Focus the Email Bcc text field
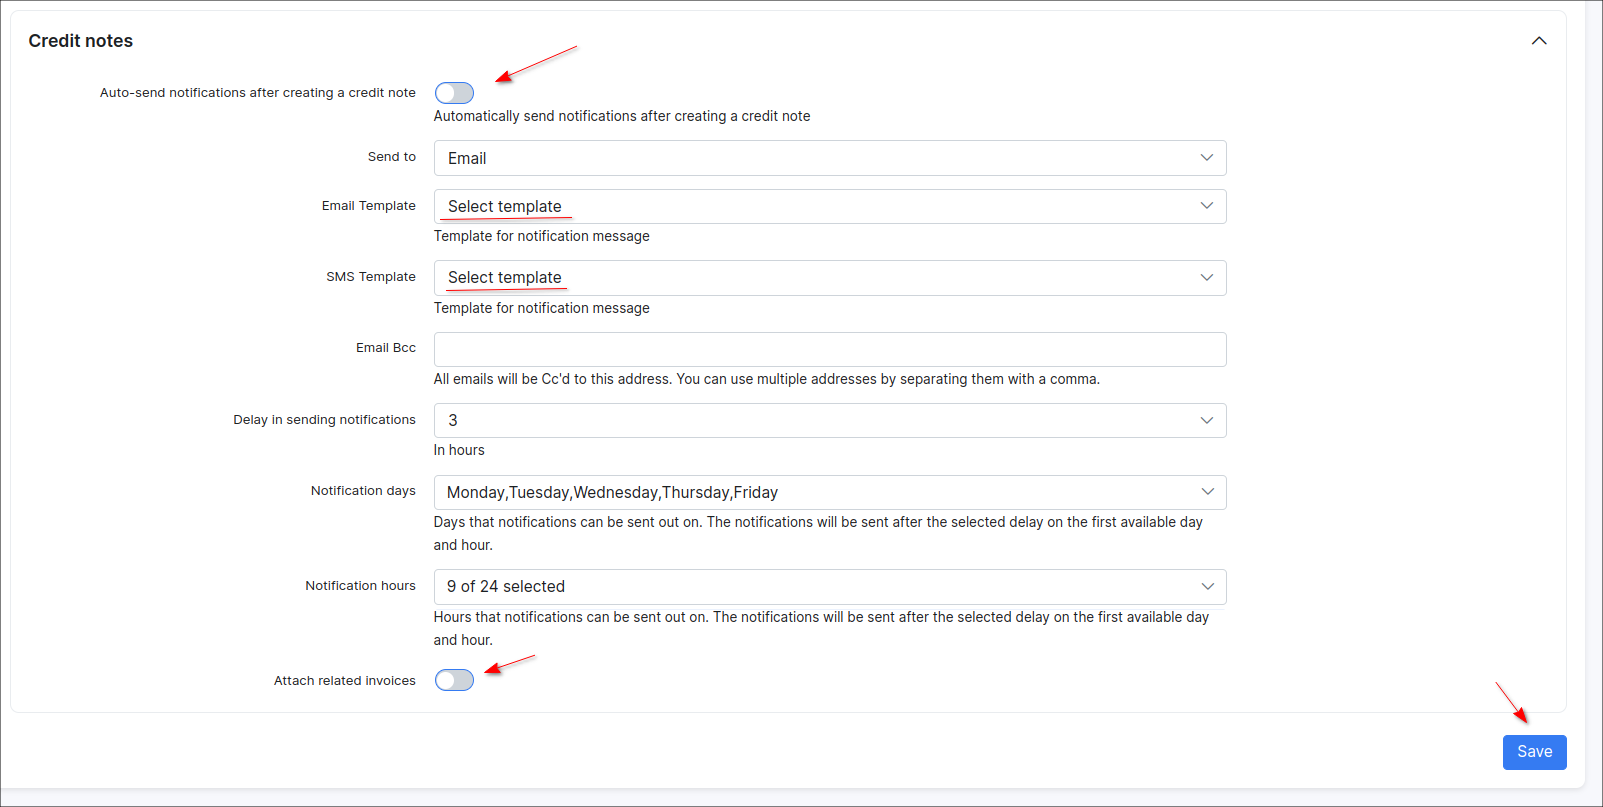 coord(829,350)
